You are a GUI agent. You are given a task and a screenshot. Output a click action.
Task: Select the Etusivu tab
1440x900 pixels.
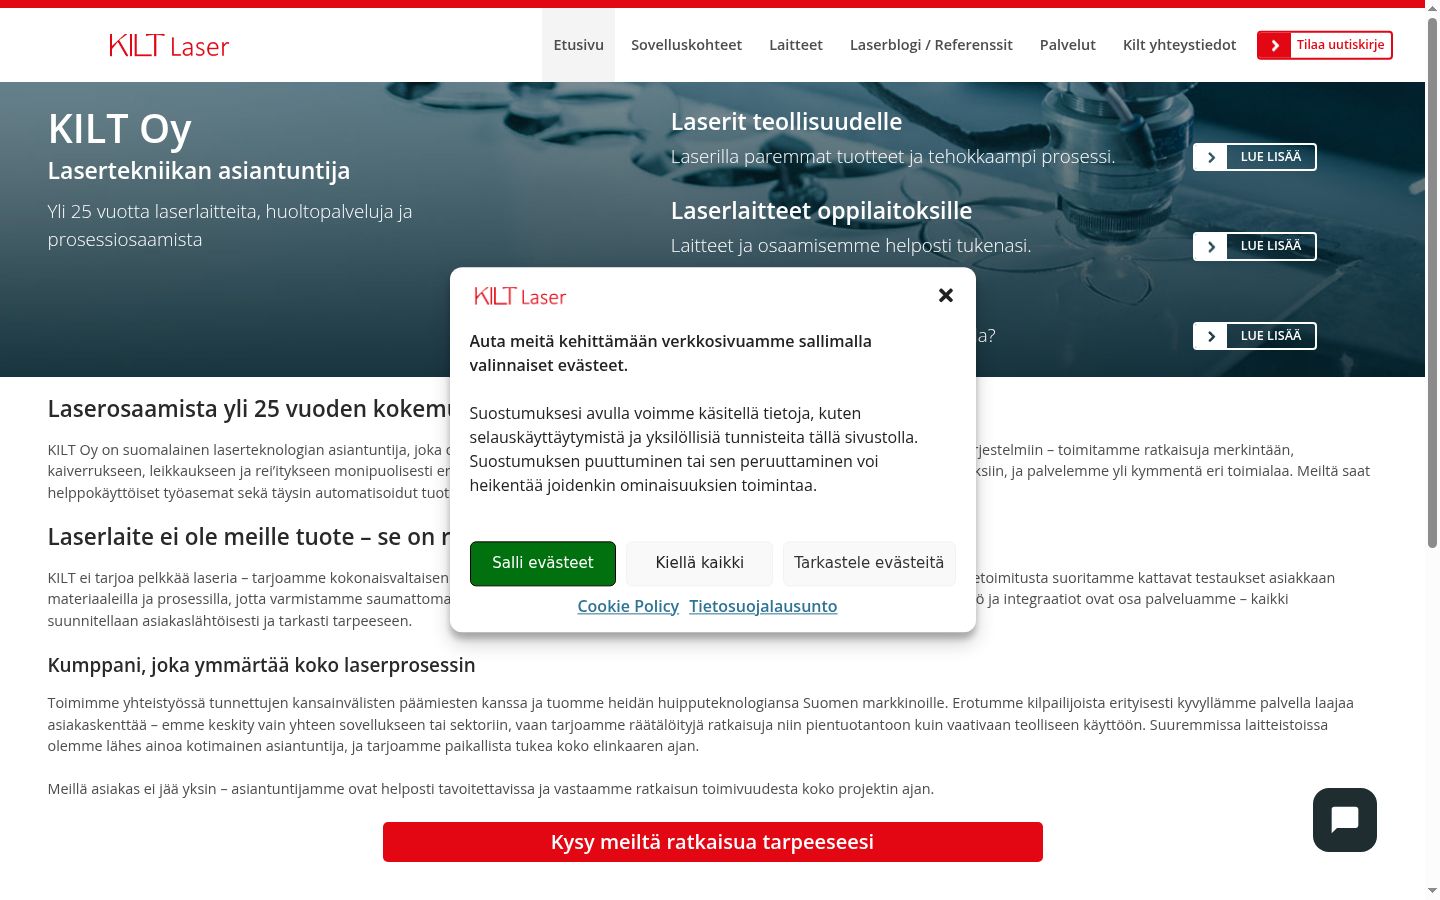point(578,45)
